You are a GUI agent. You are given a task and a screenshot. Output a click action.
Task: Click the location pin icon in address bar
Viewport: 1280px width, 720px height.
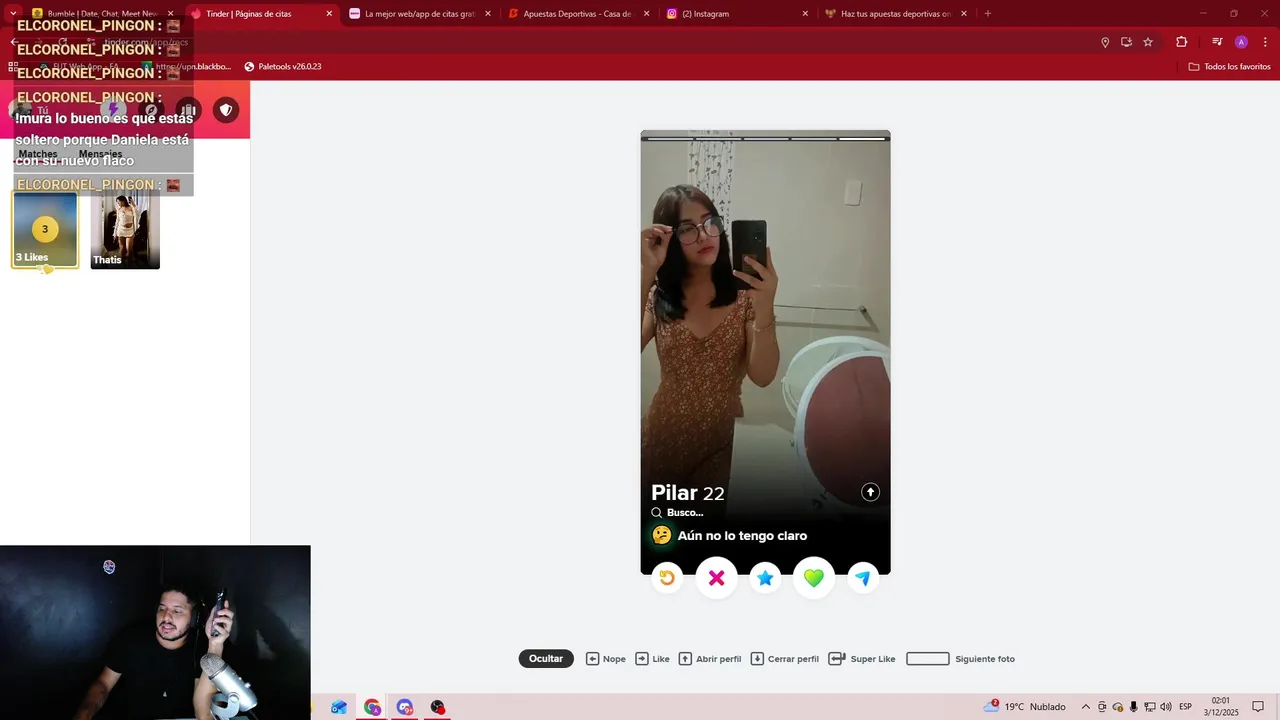pyautogui.click(x=1105, y=42)
